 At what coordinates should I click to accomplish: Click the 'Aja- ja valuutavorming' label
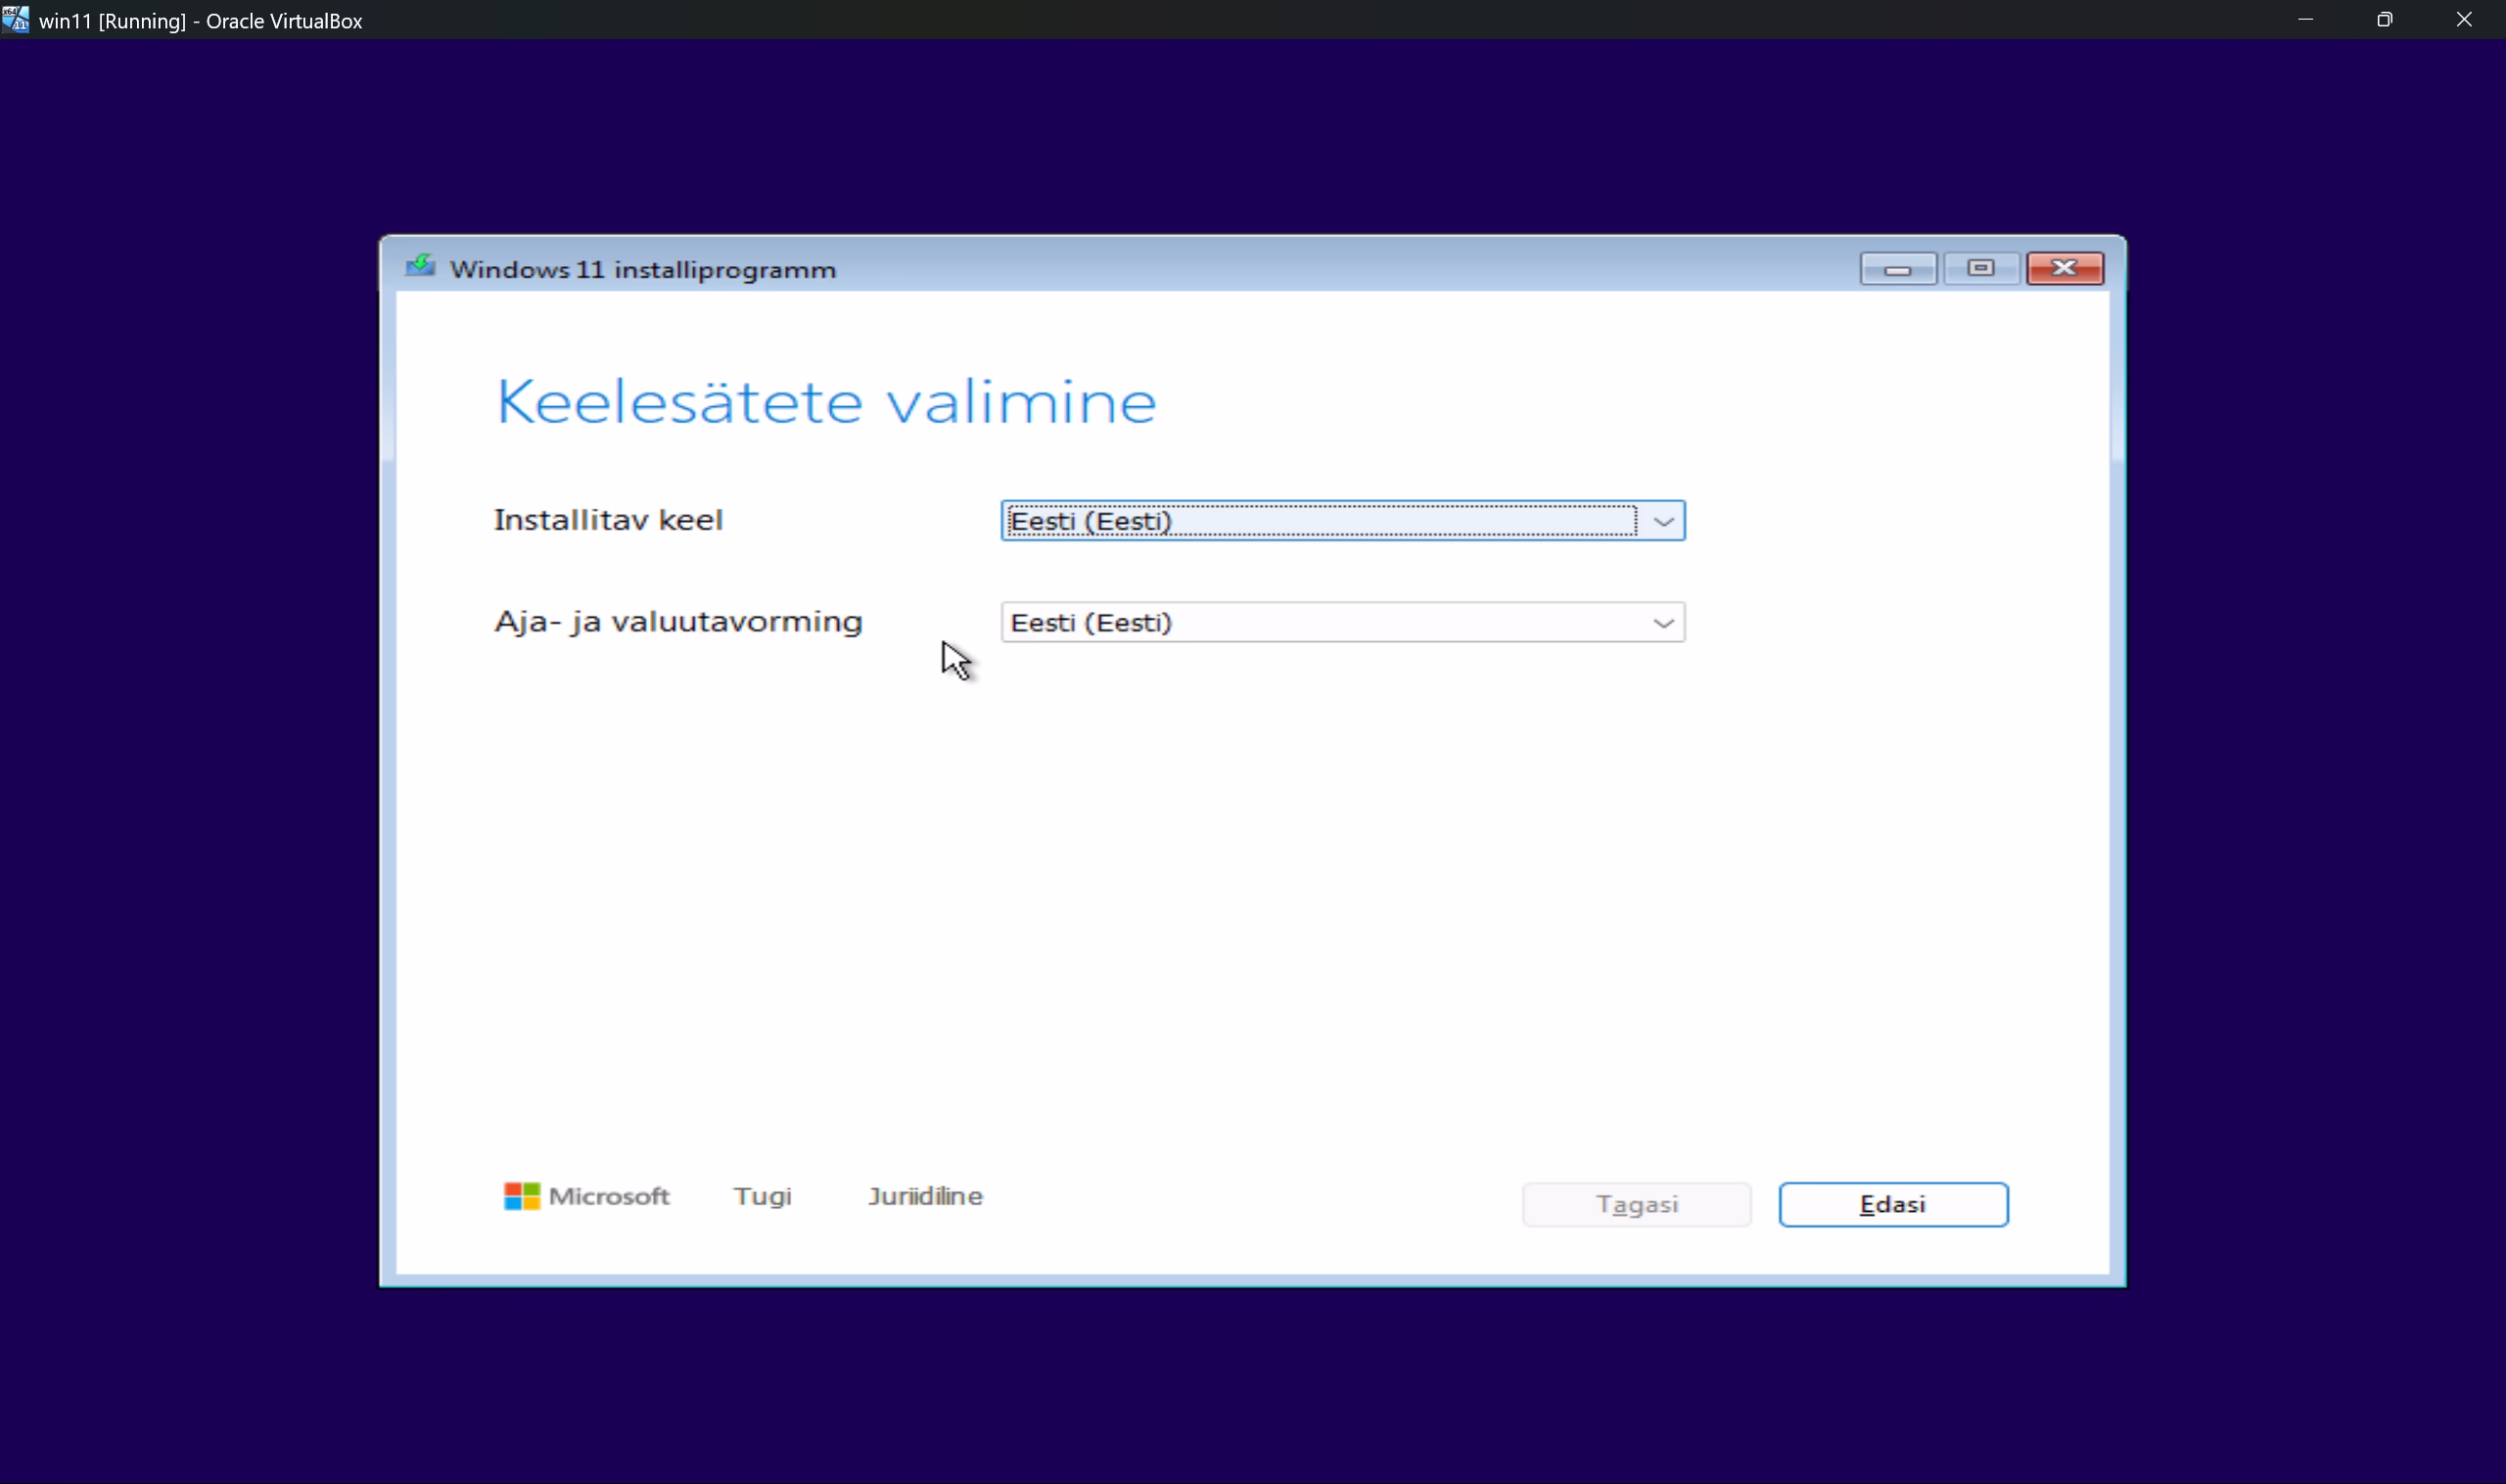coord(678,622)
